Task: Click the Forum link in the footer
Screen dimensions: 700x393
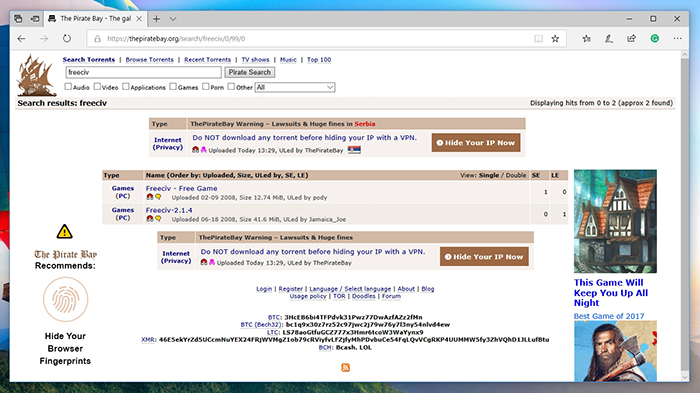Action: tap(391, 296)
